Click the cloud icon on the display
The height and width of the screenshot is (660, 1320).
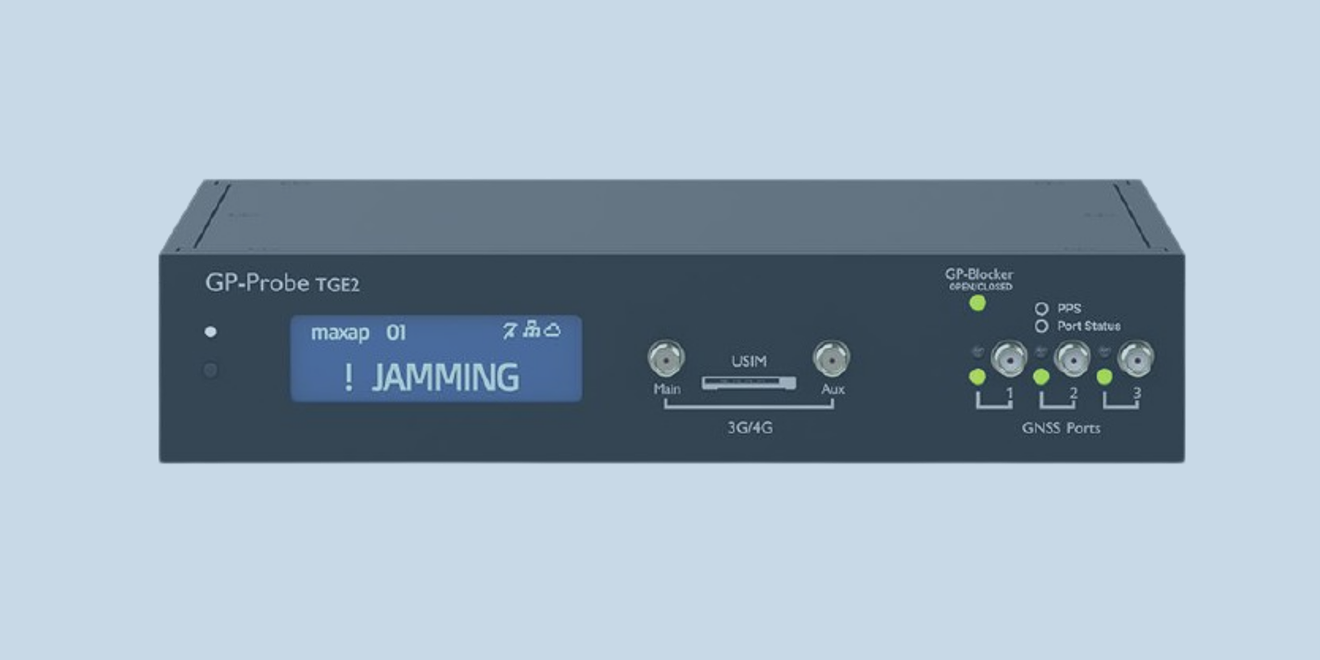(551, 331)
